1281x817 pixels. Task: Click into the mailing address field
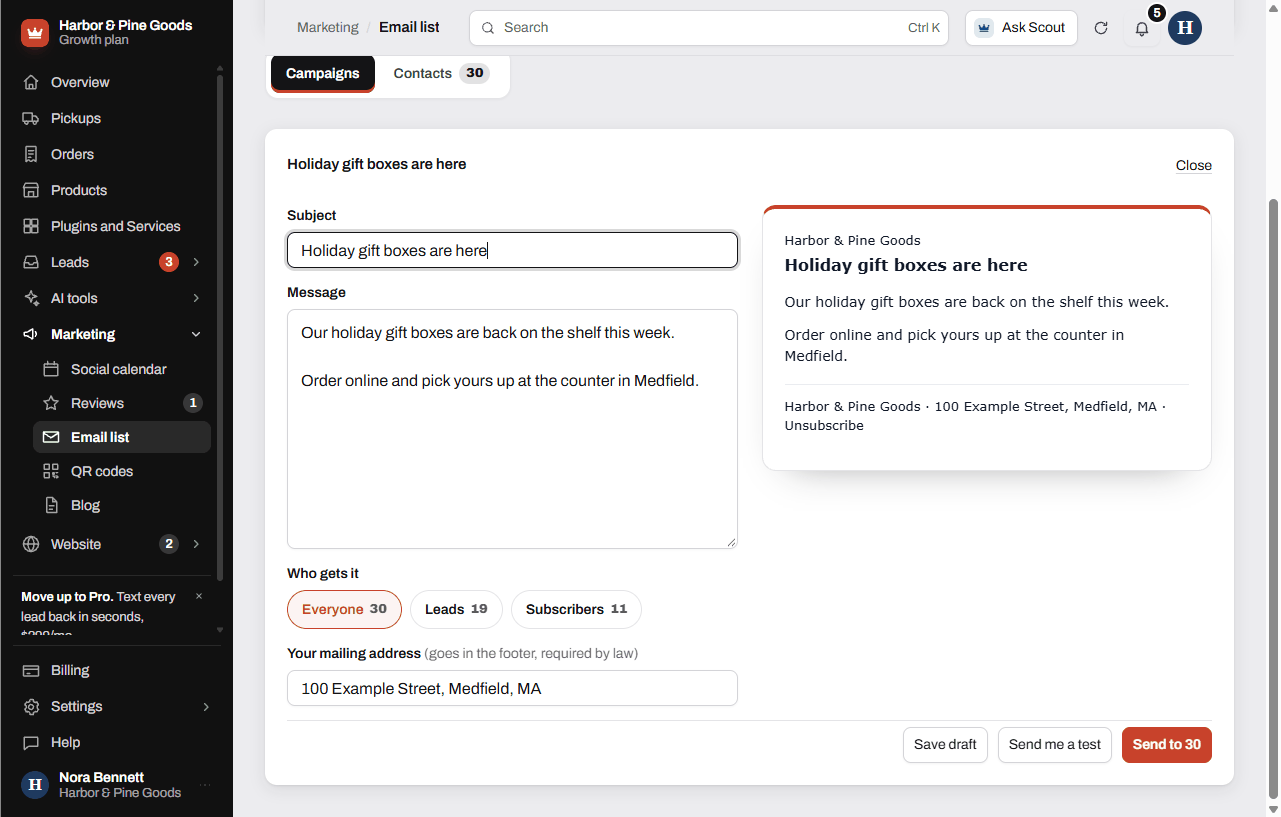pyautogui.click(x=512, y=688)
